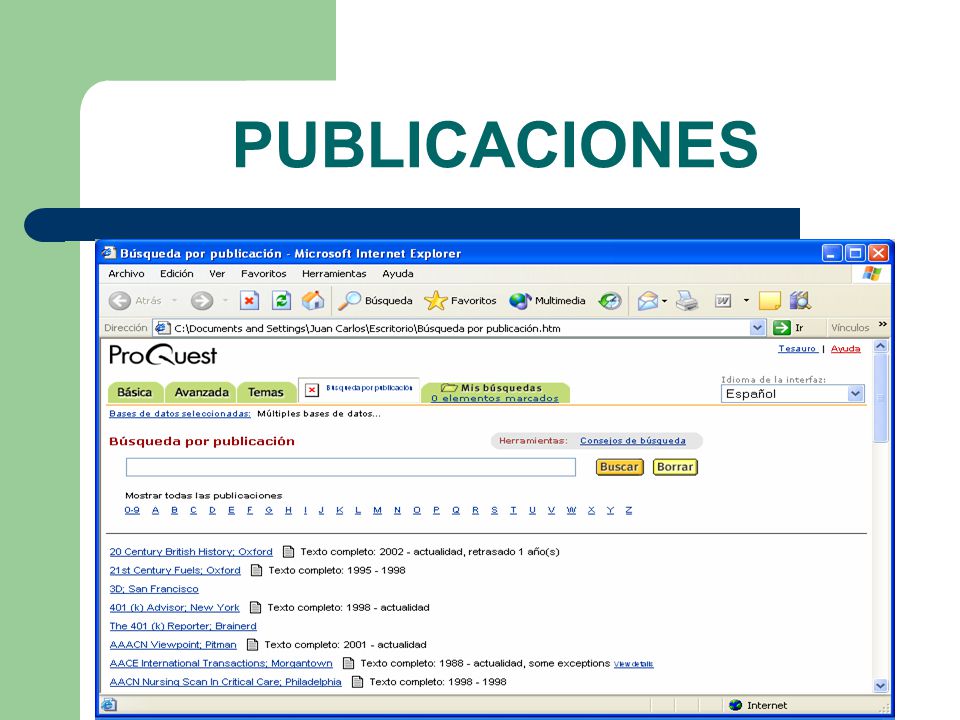
Task: Show publications starting with letter Z
Action: click(628, 510)
